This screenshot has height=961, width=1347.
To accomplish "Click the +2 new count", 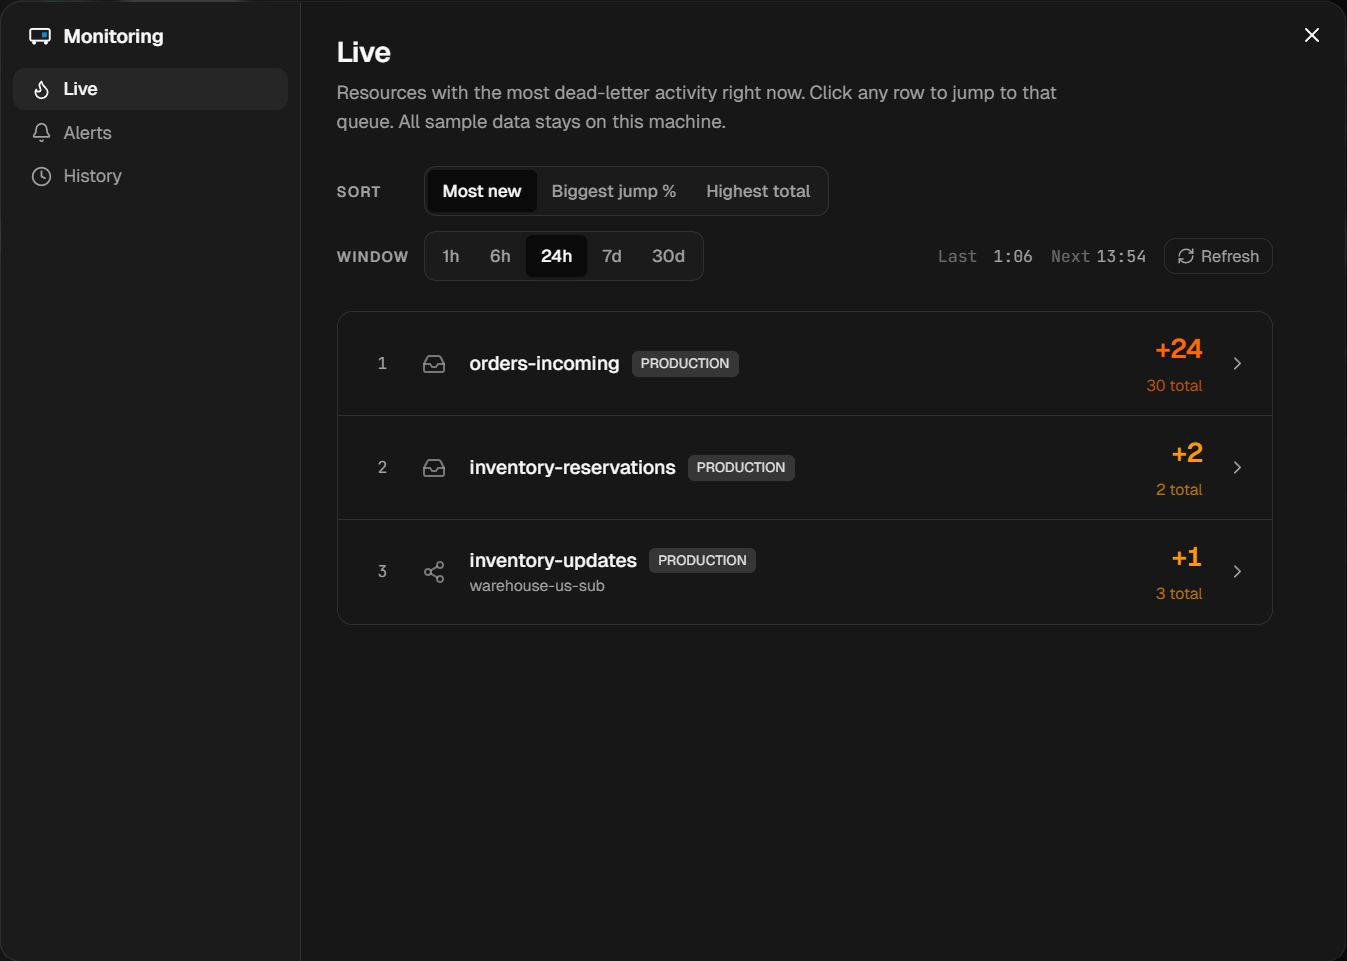I will [x=1187, y=453].
